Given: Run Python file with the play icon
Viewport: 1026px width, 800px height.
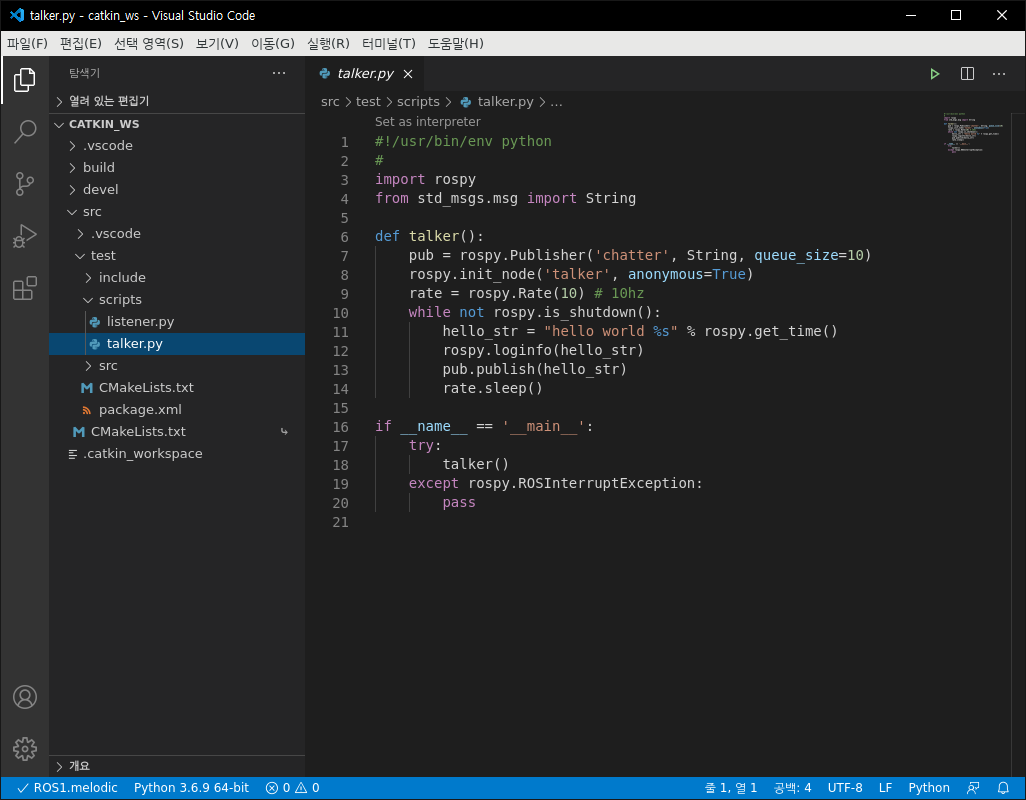Looking at the screenshot, I should coord(934,74).
